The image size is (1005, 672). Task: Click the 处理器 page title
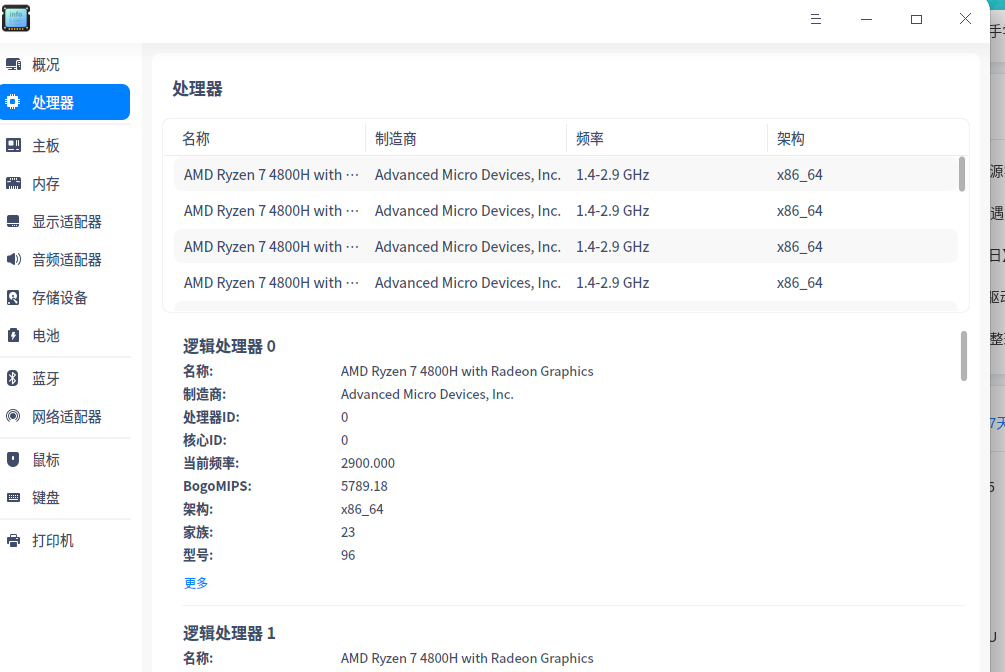[x=197, y=88]
